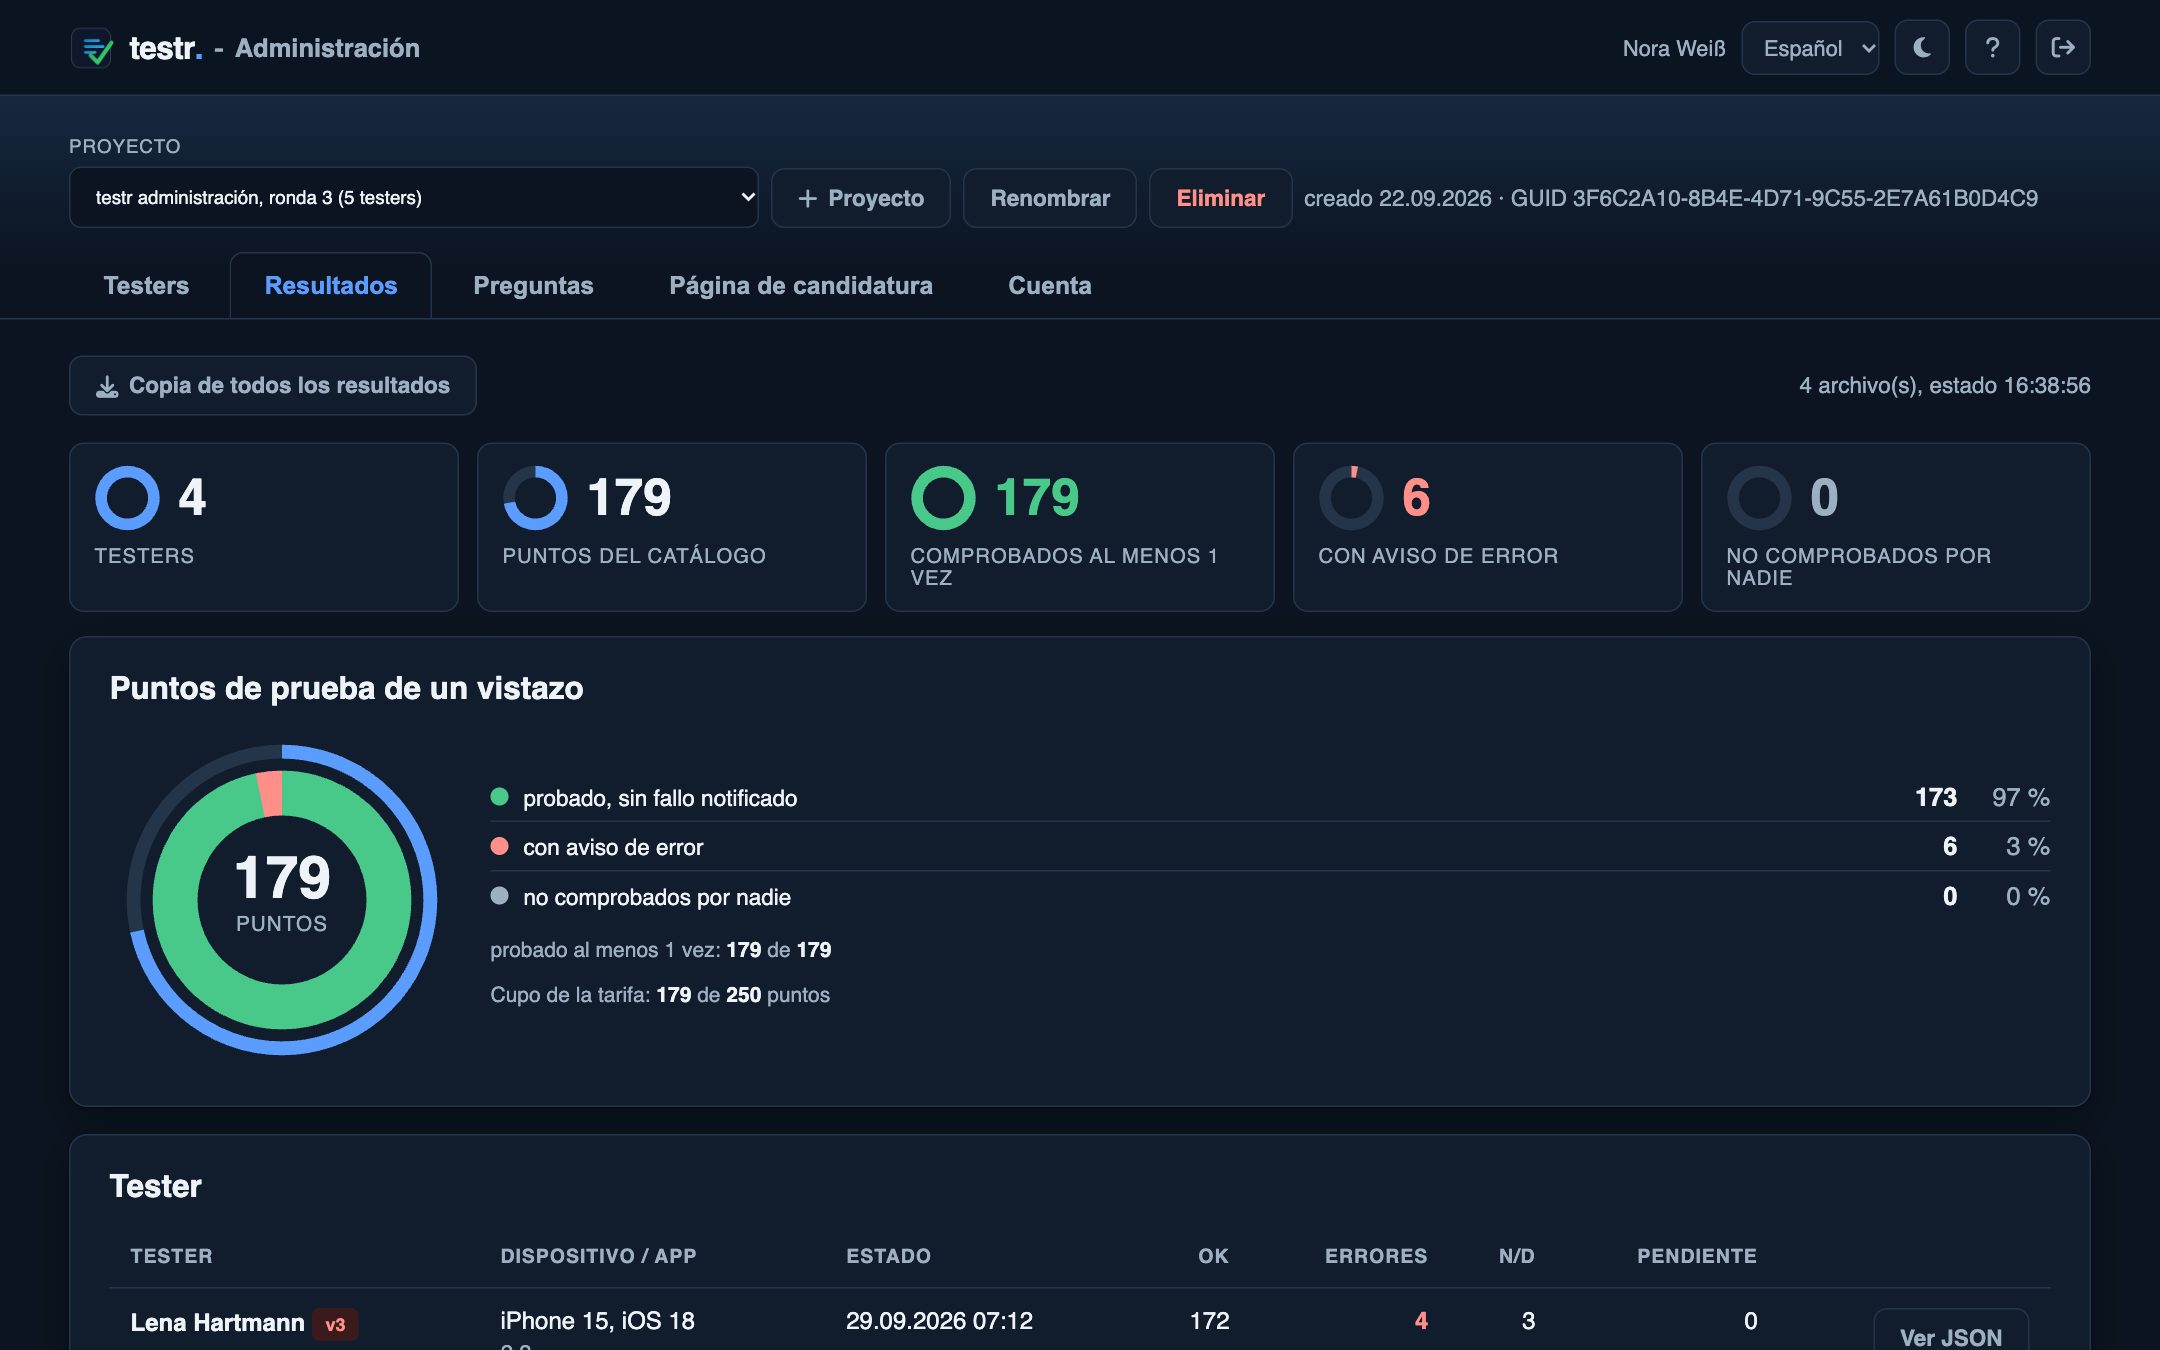
Task: Open the Español language dropdown
Action: [x=1810, y=48]
